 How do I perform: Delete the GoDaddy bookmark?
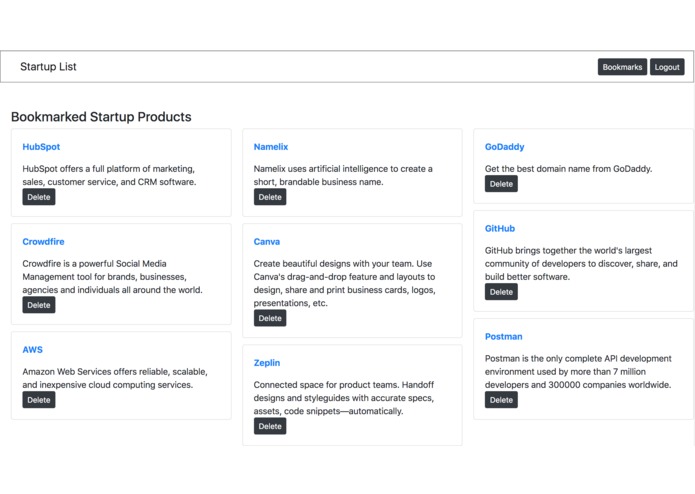tap(501, 184)
